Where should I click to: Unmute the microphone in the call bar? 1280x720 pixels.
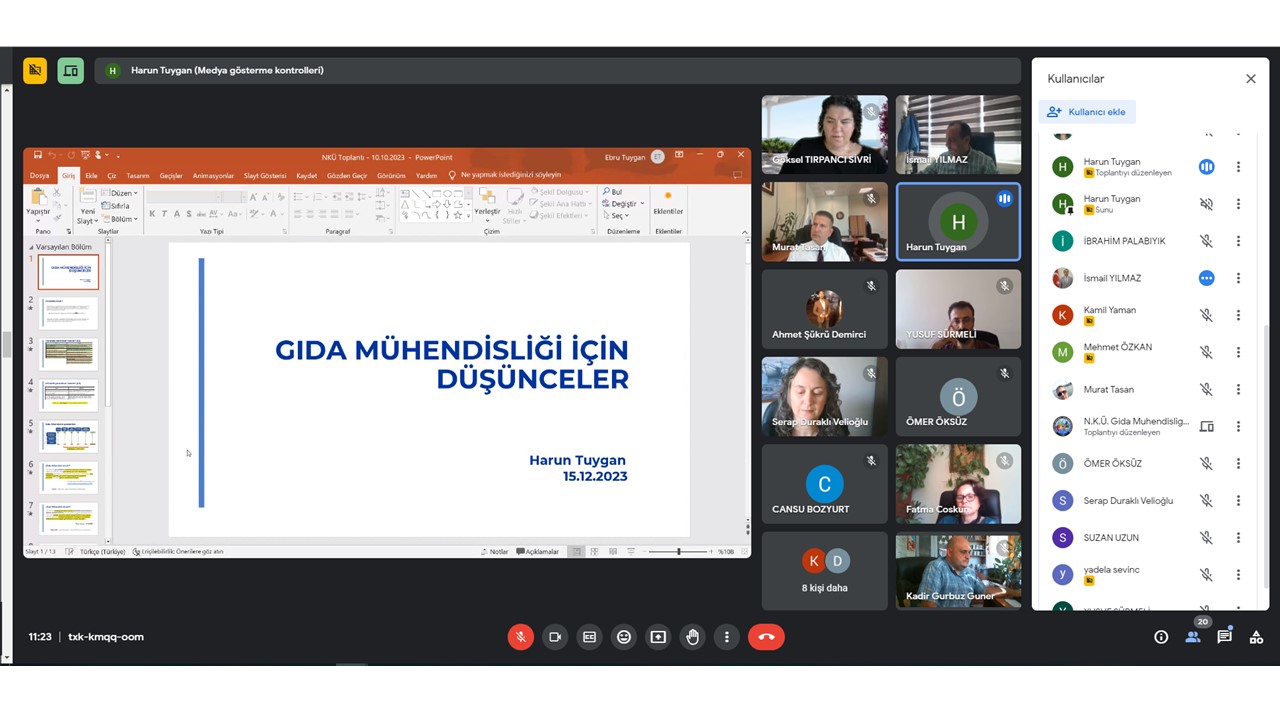(520, 637)
